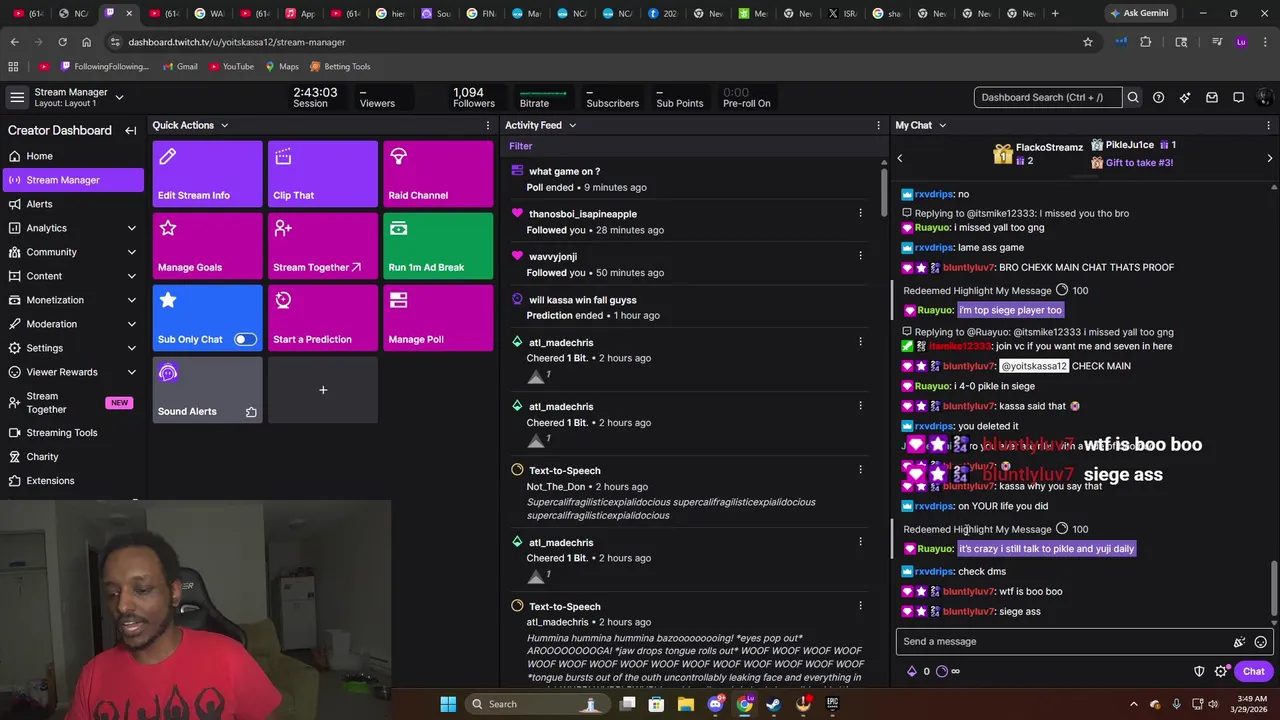The image size is (1280, 720).
Task: Open Alerts in sidebar
Action: (x=72, y=204)
